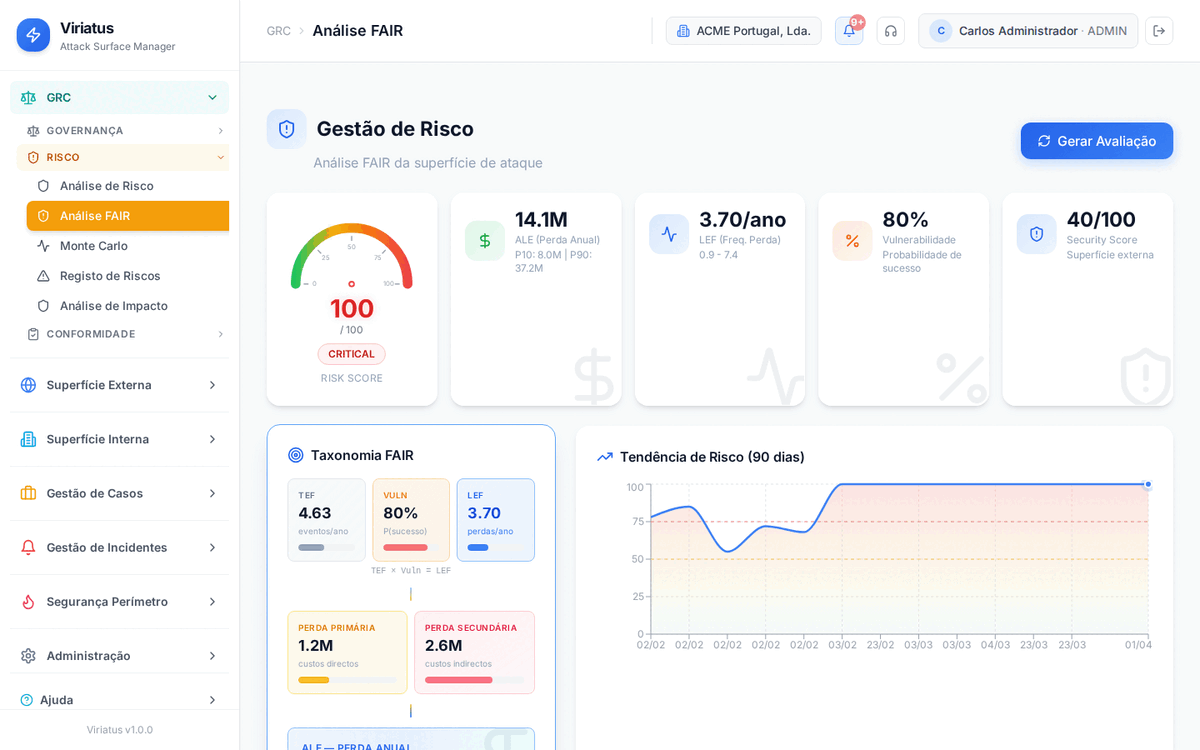Screen dimensions: 1200x750
Task: Click the LEF pulse activity icon
Action: click(669, 234)
